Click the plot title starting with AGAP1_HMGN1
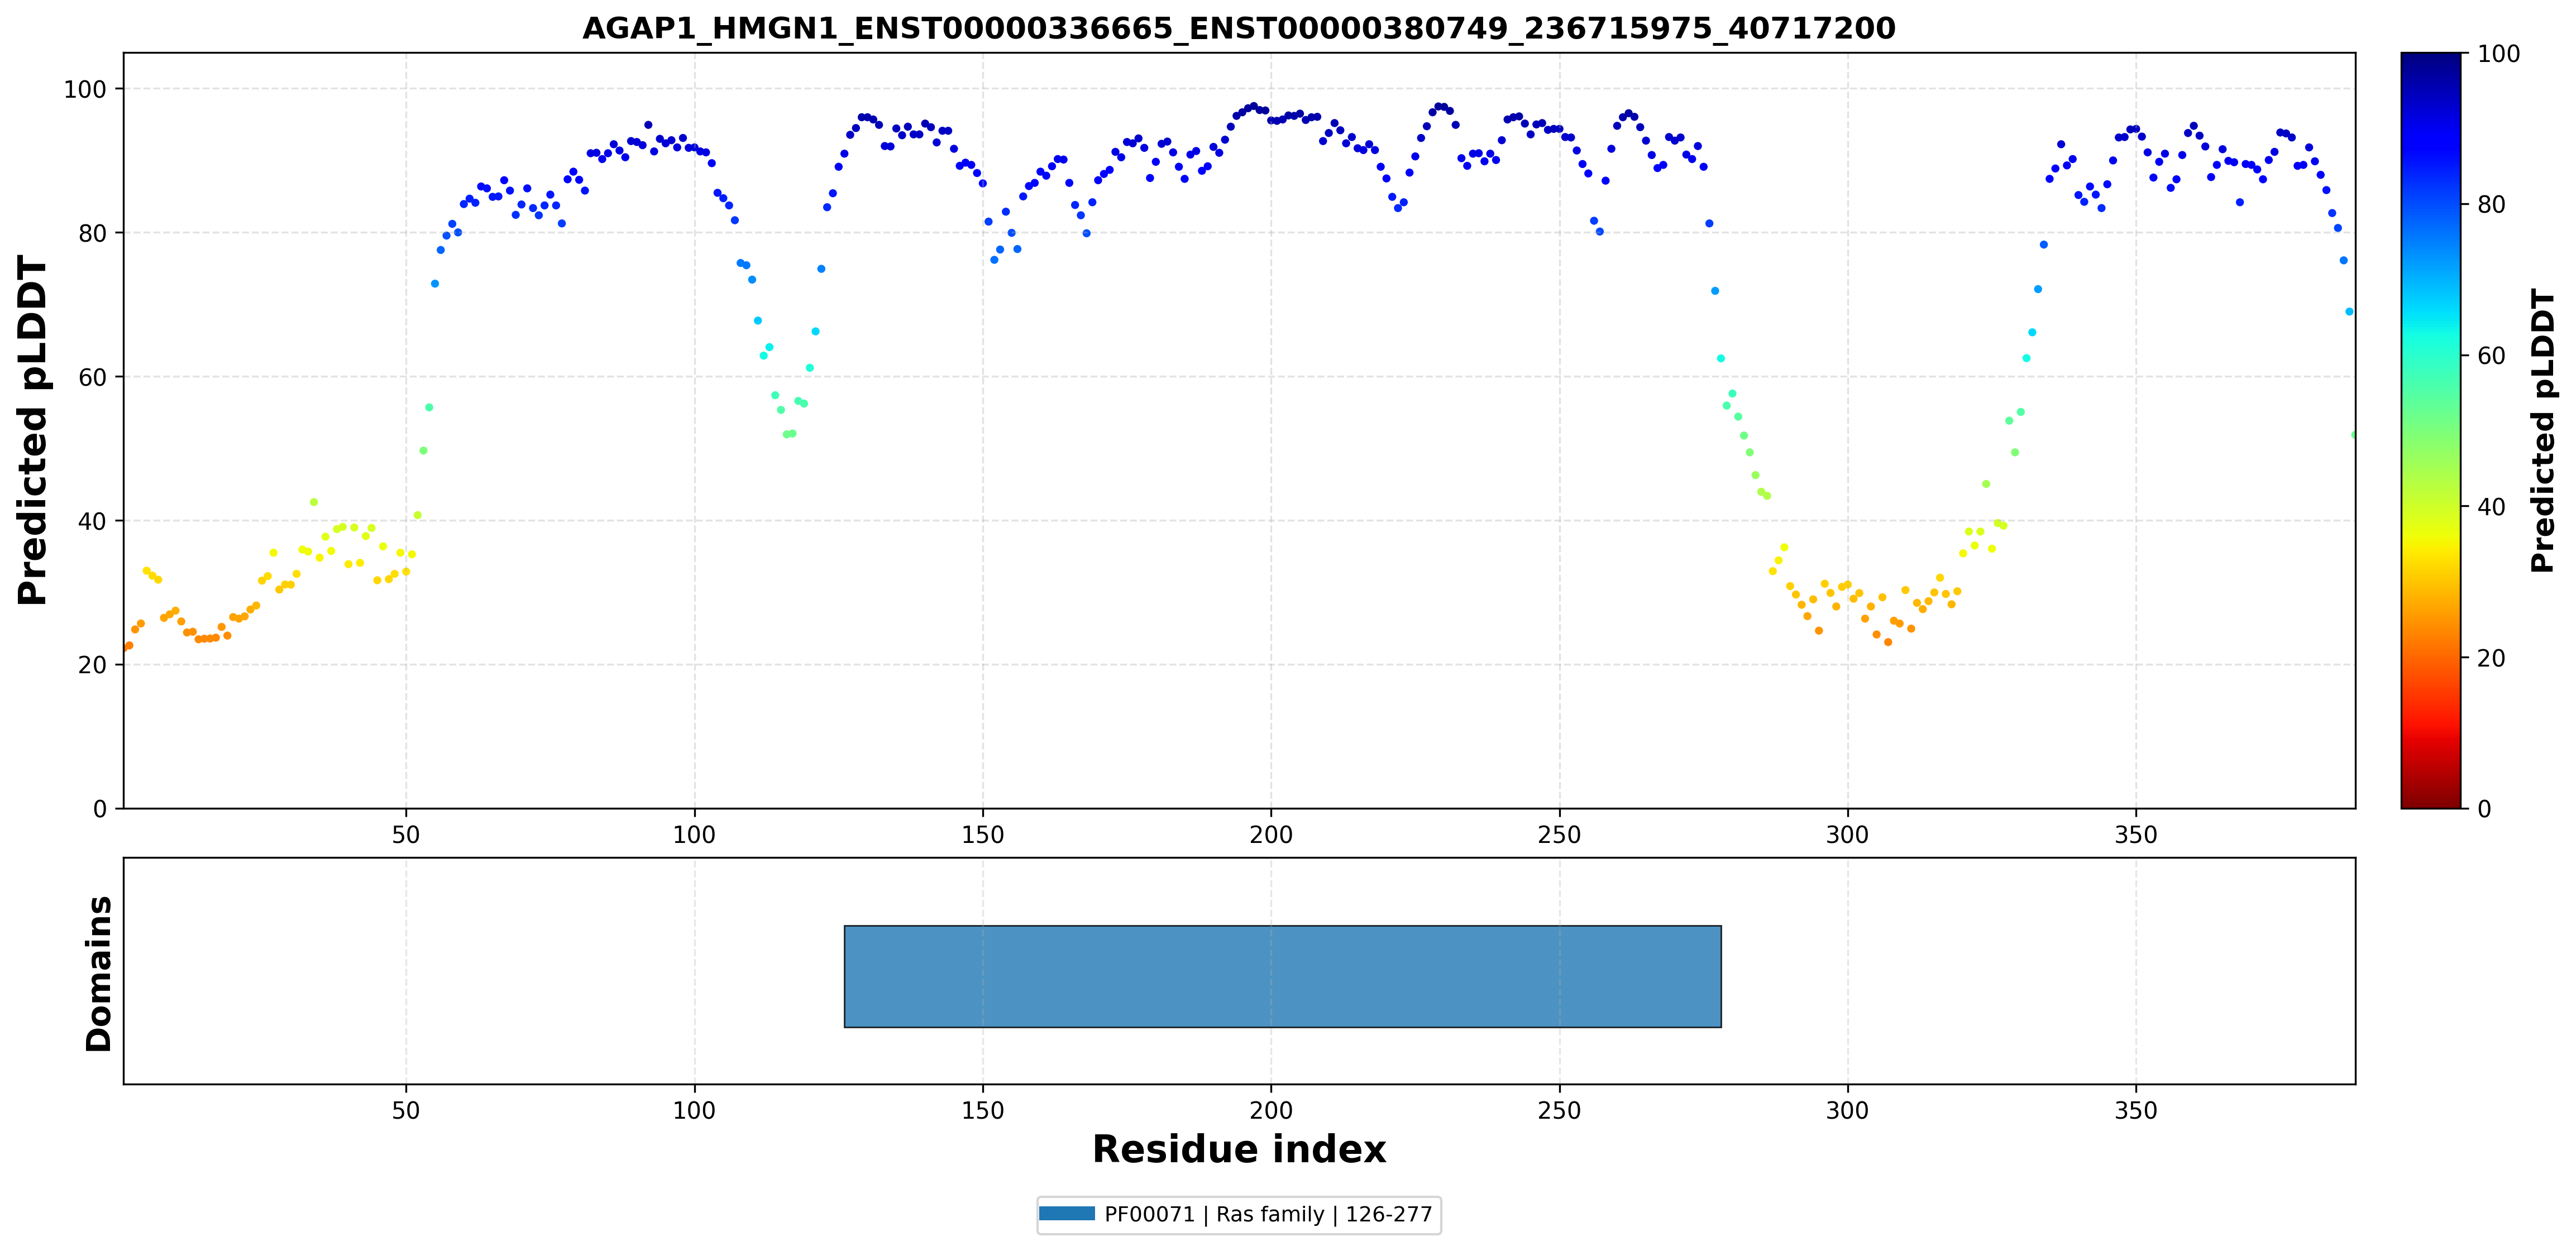2576x1251 pixels. (x=1238, y=28)
